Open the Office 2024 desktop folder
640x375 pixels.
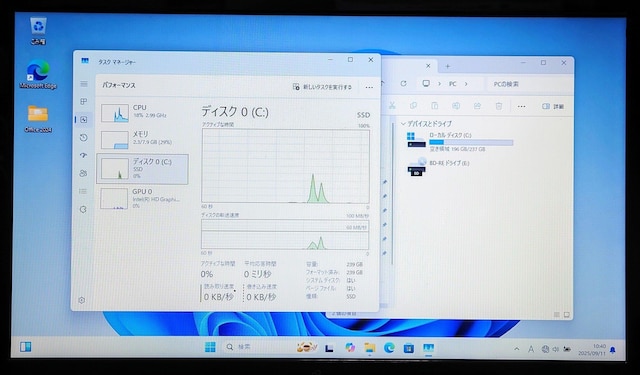tap(38, 119)
